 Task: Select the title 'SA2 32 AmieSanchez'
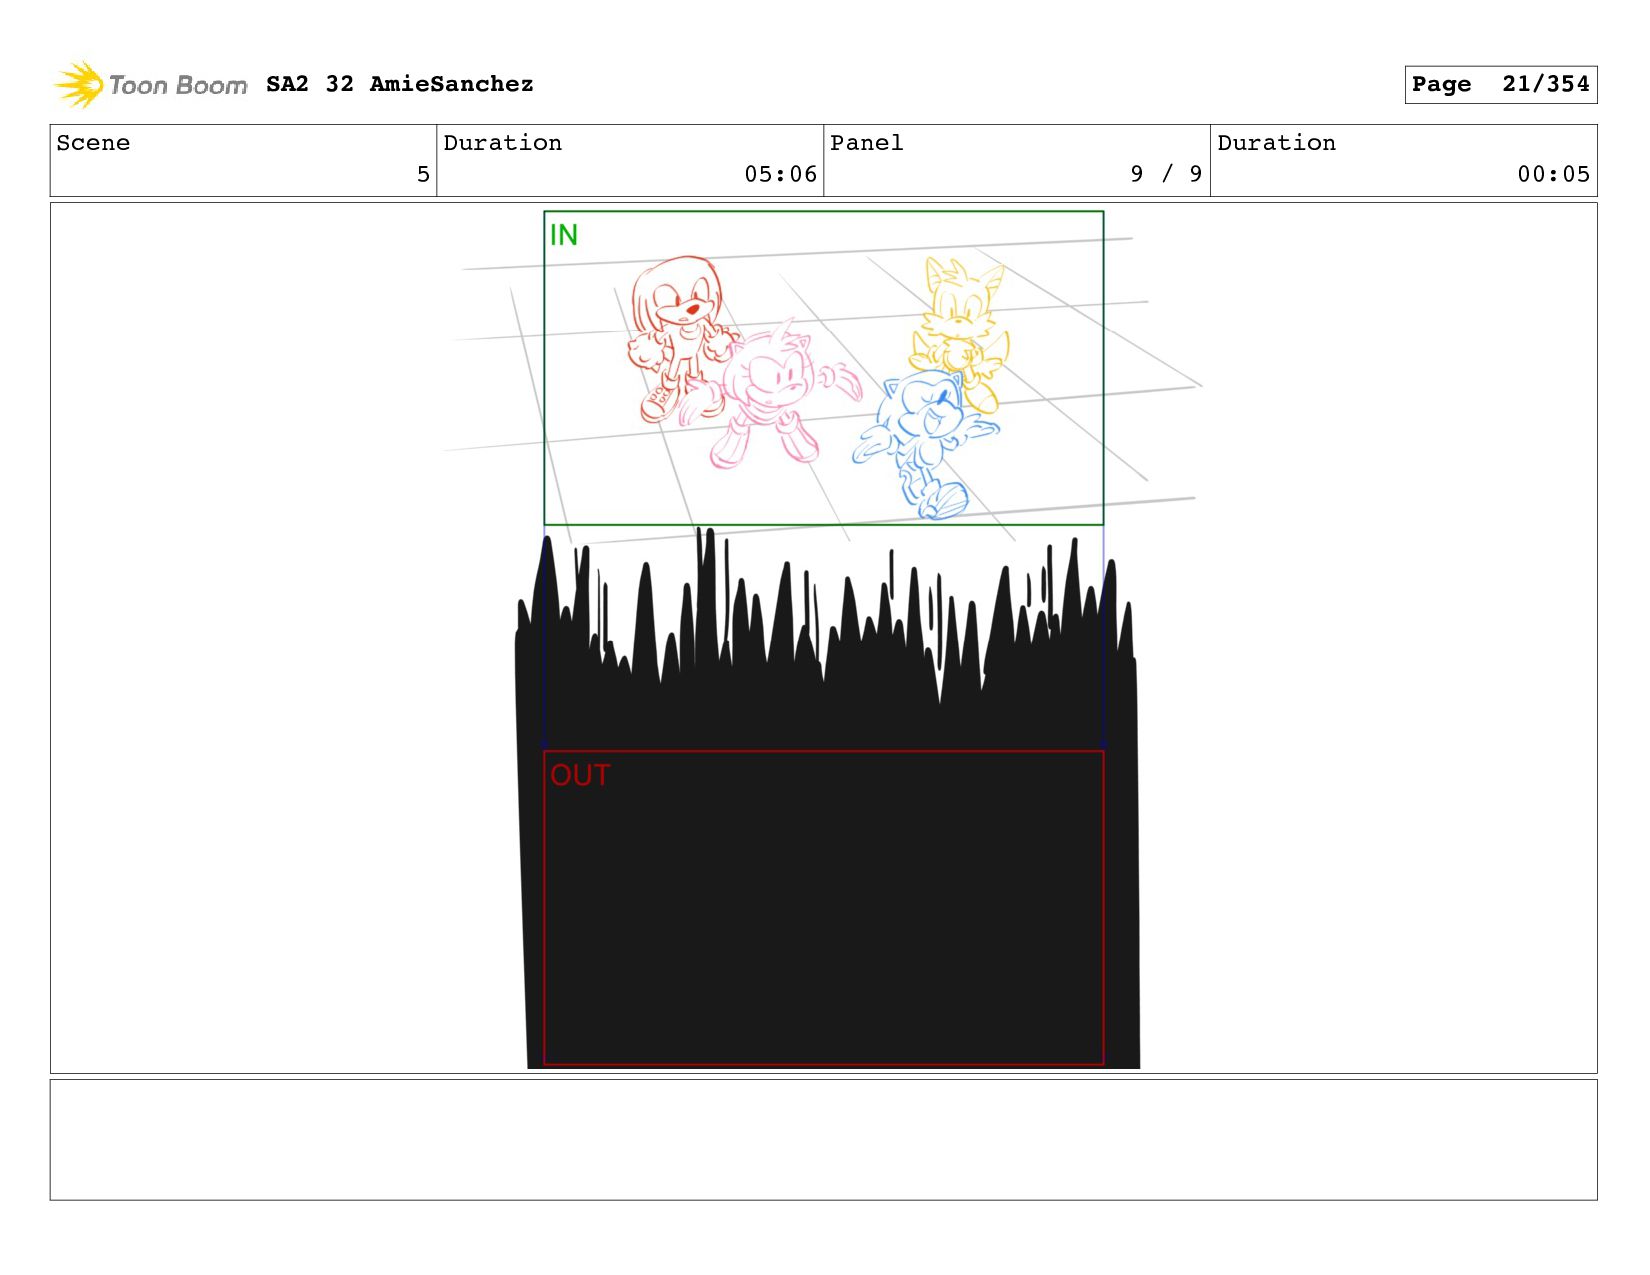[x=400, y=84]
